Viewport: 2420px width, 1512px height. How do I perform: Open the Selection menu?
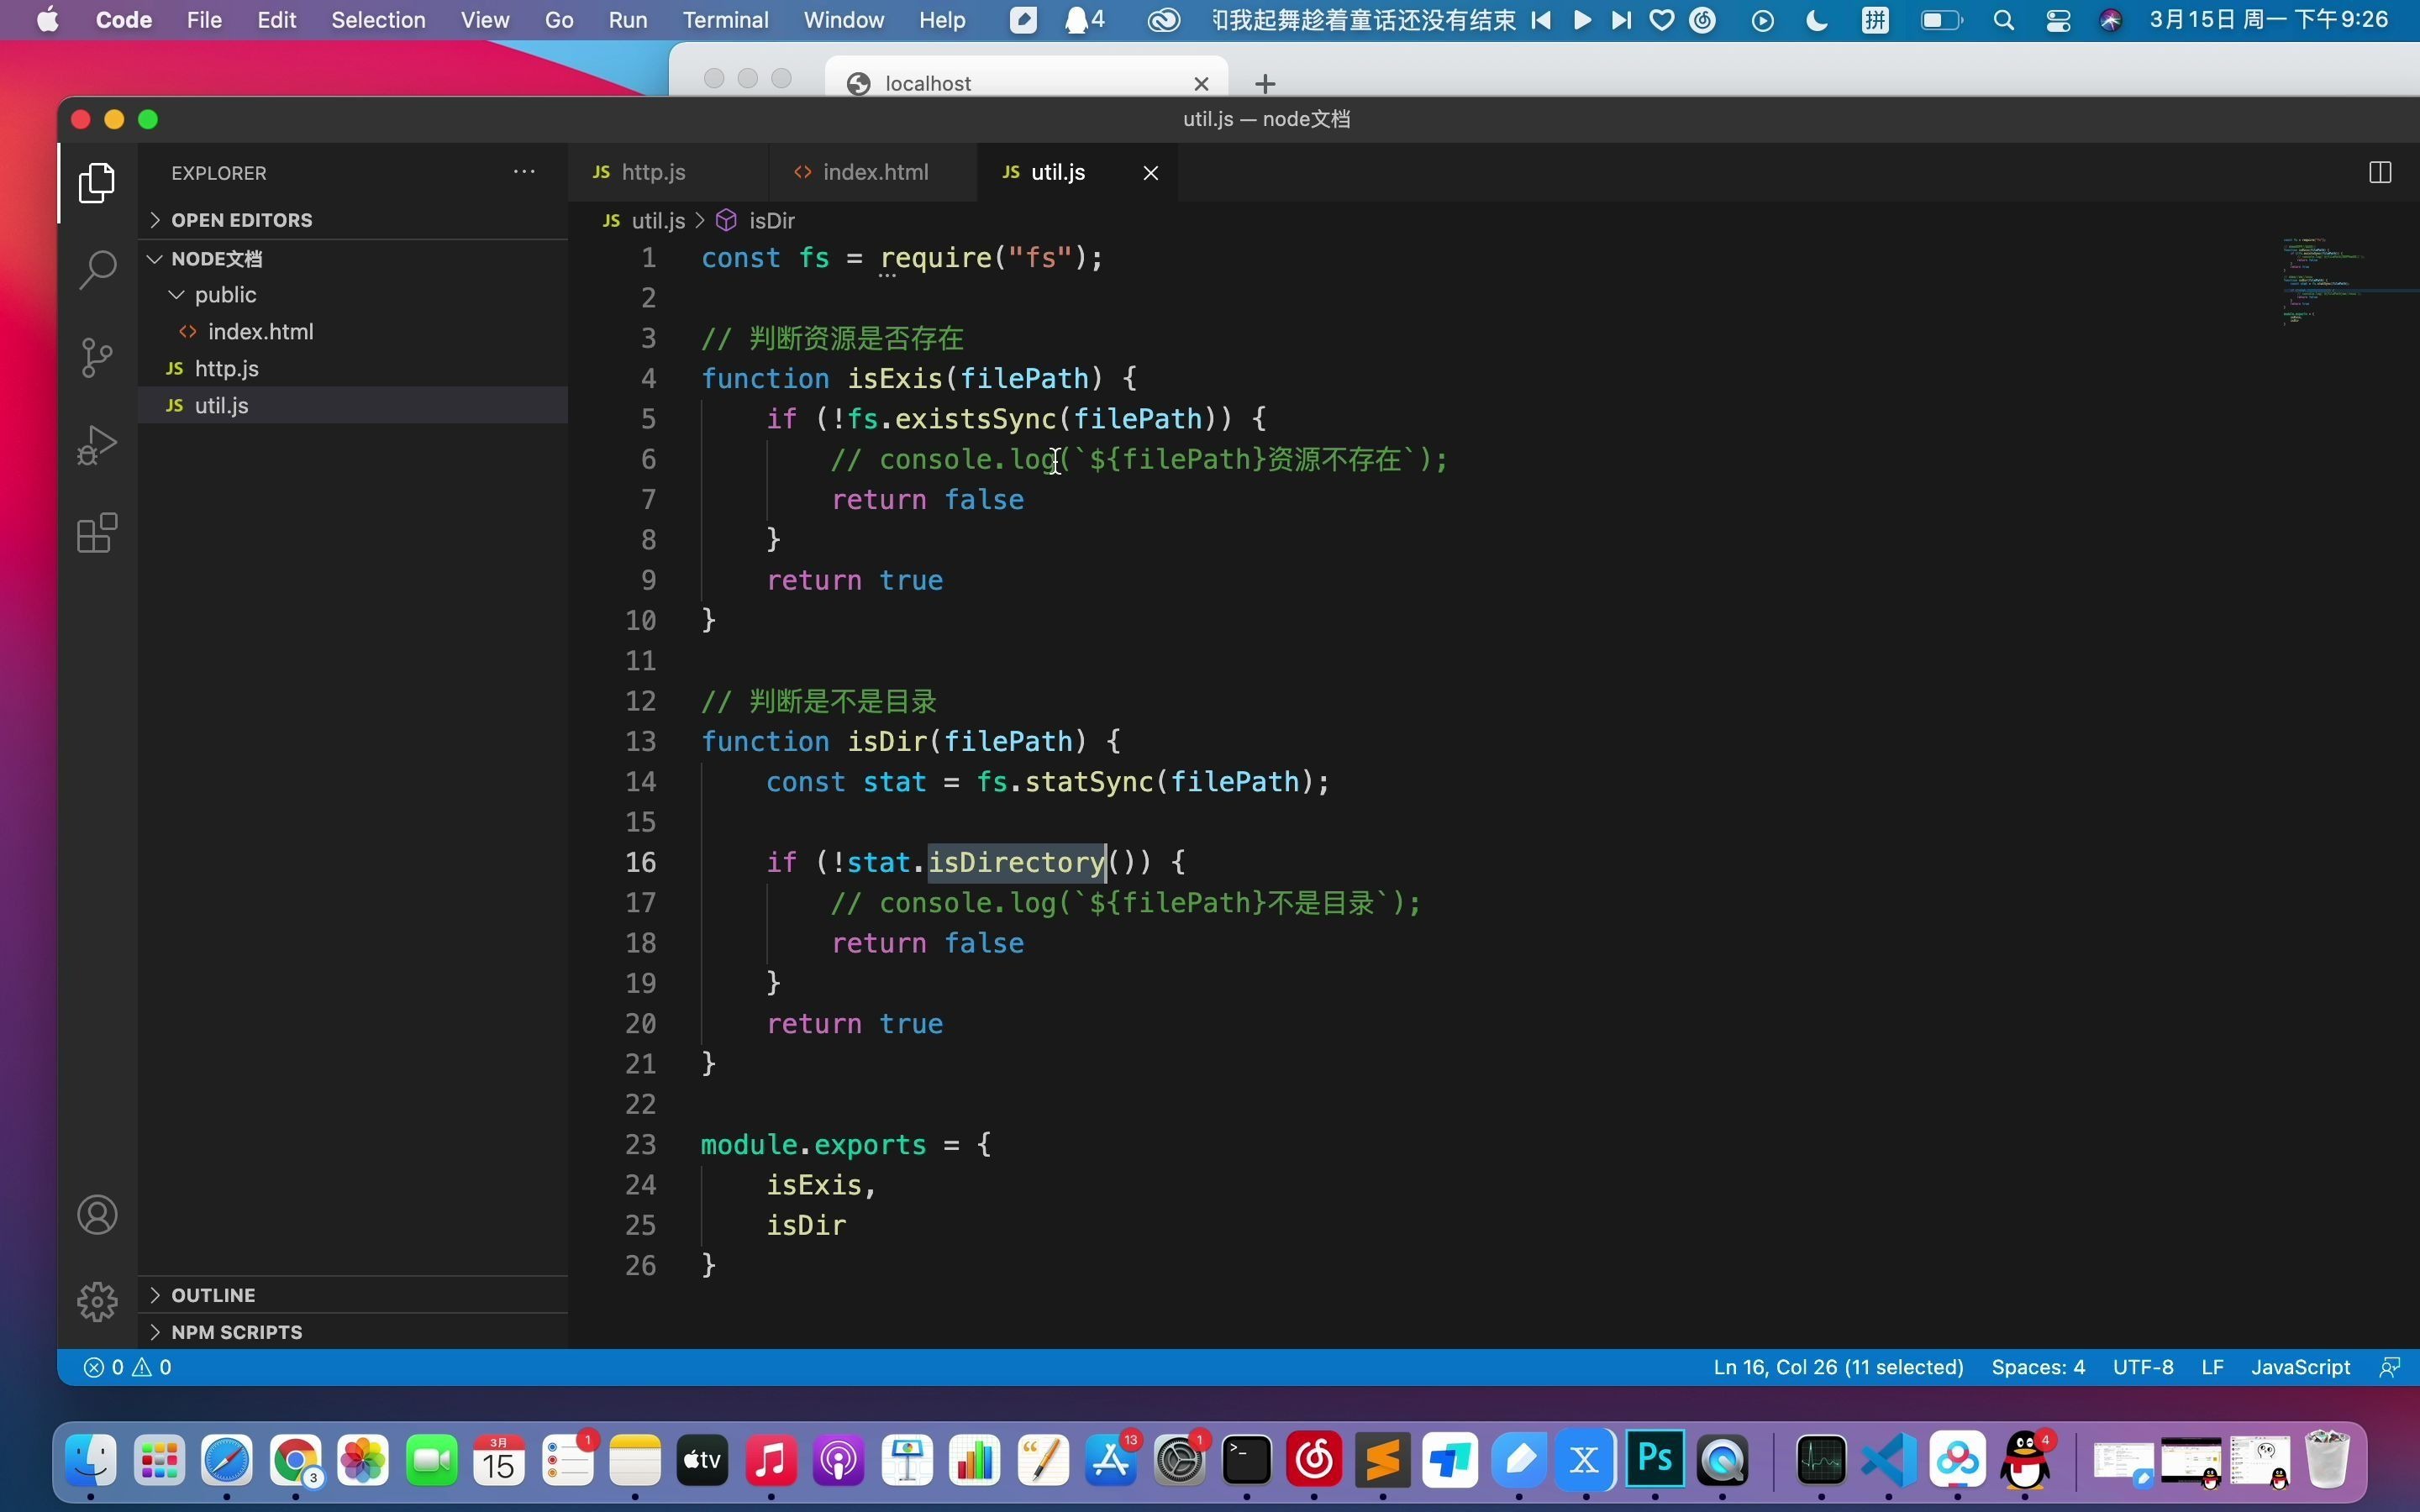(x=378, y=20)
